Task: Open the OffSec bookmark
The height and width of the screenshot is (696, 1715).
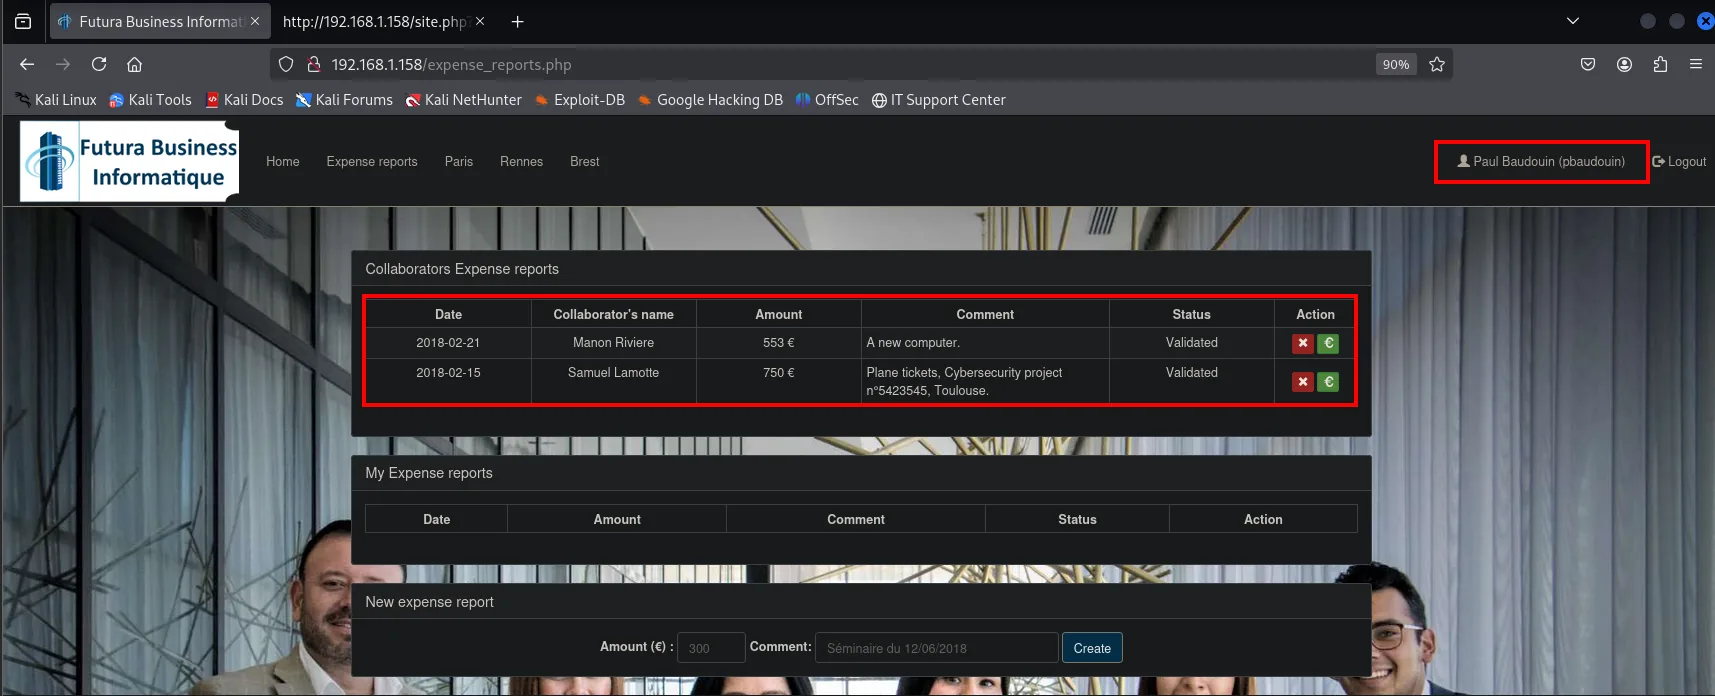Action: (827, 100)
